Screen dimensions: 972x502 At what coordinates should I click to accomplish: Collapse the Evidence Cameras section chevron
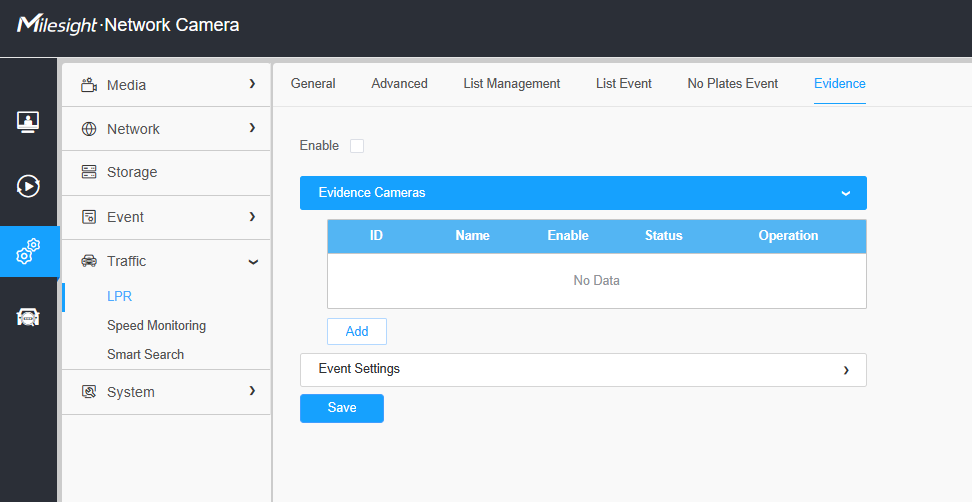[x=846, y=193]
